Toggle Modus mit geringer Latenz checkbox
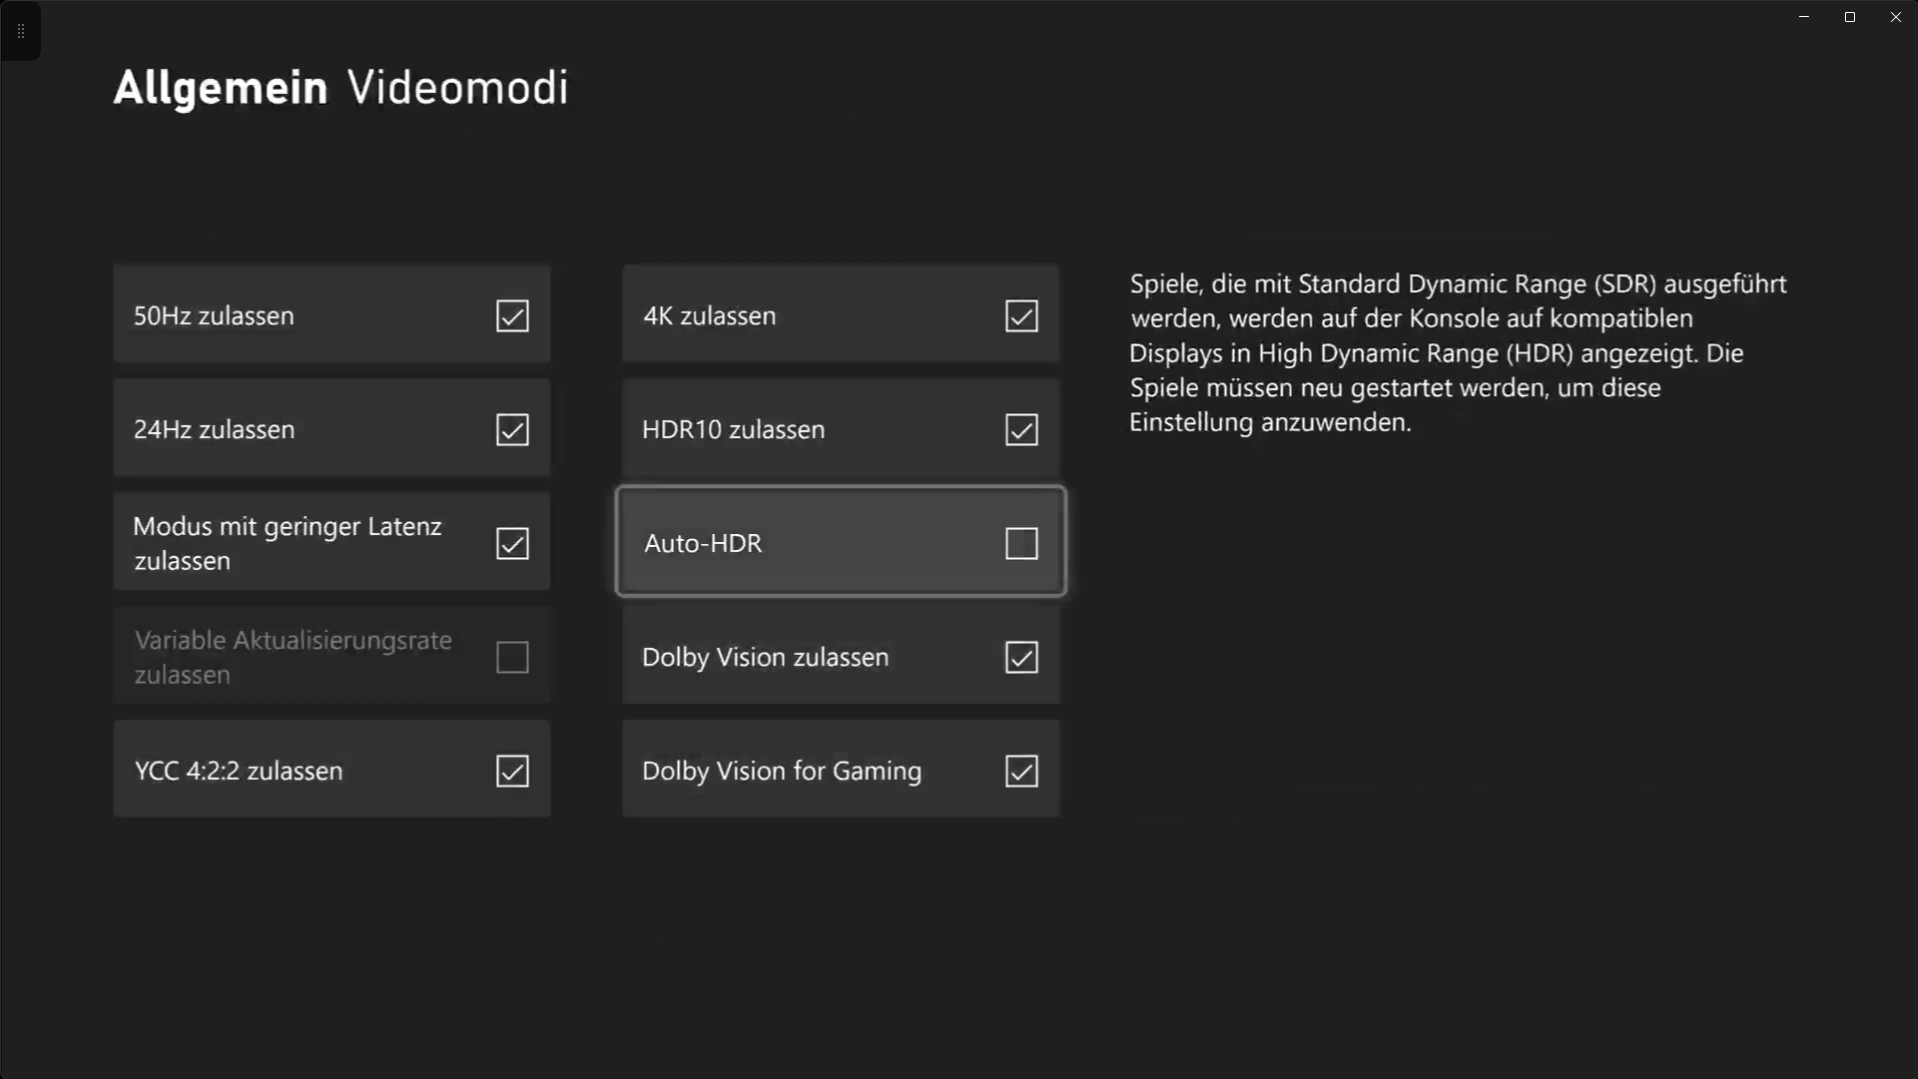Viewport: 1918px width, 1079px height. (x=512, y=544)
